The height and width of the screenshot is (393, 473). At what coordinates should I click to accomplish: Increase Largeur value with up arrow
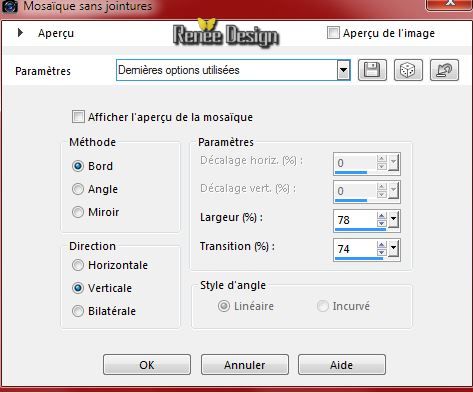382,216
